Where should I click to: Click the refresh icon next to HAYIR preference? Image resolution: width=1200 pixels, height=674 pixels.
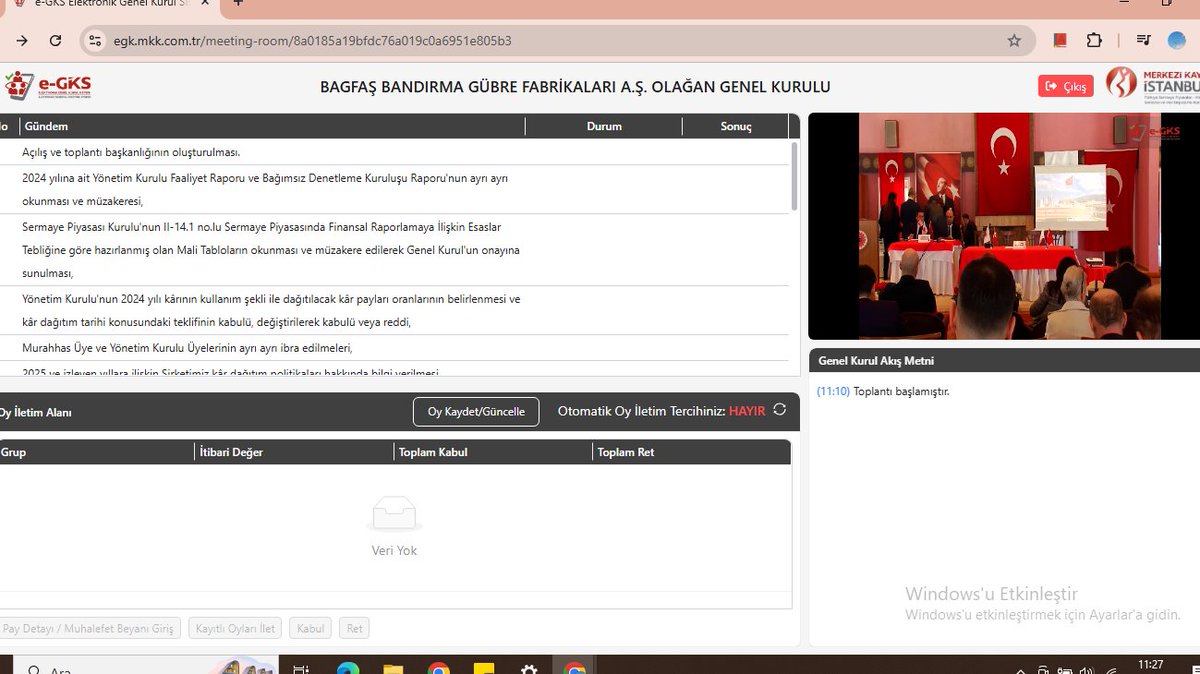pos(781,411)
